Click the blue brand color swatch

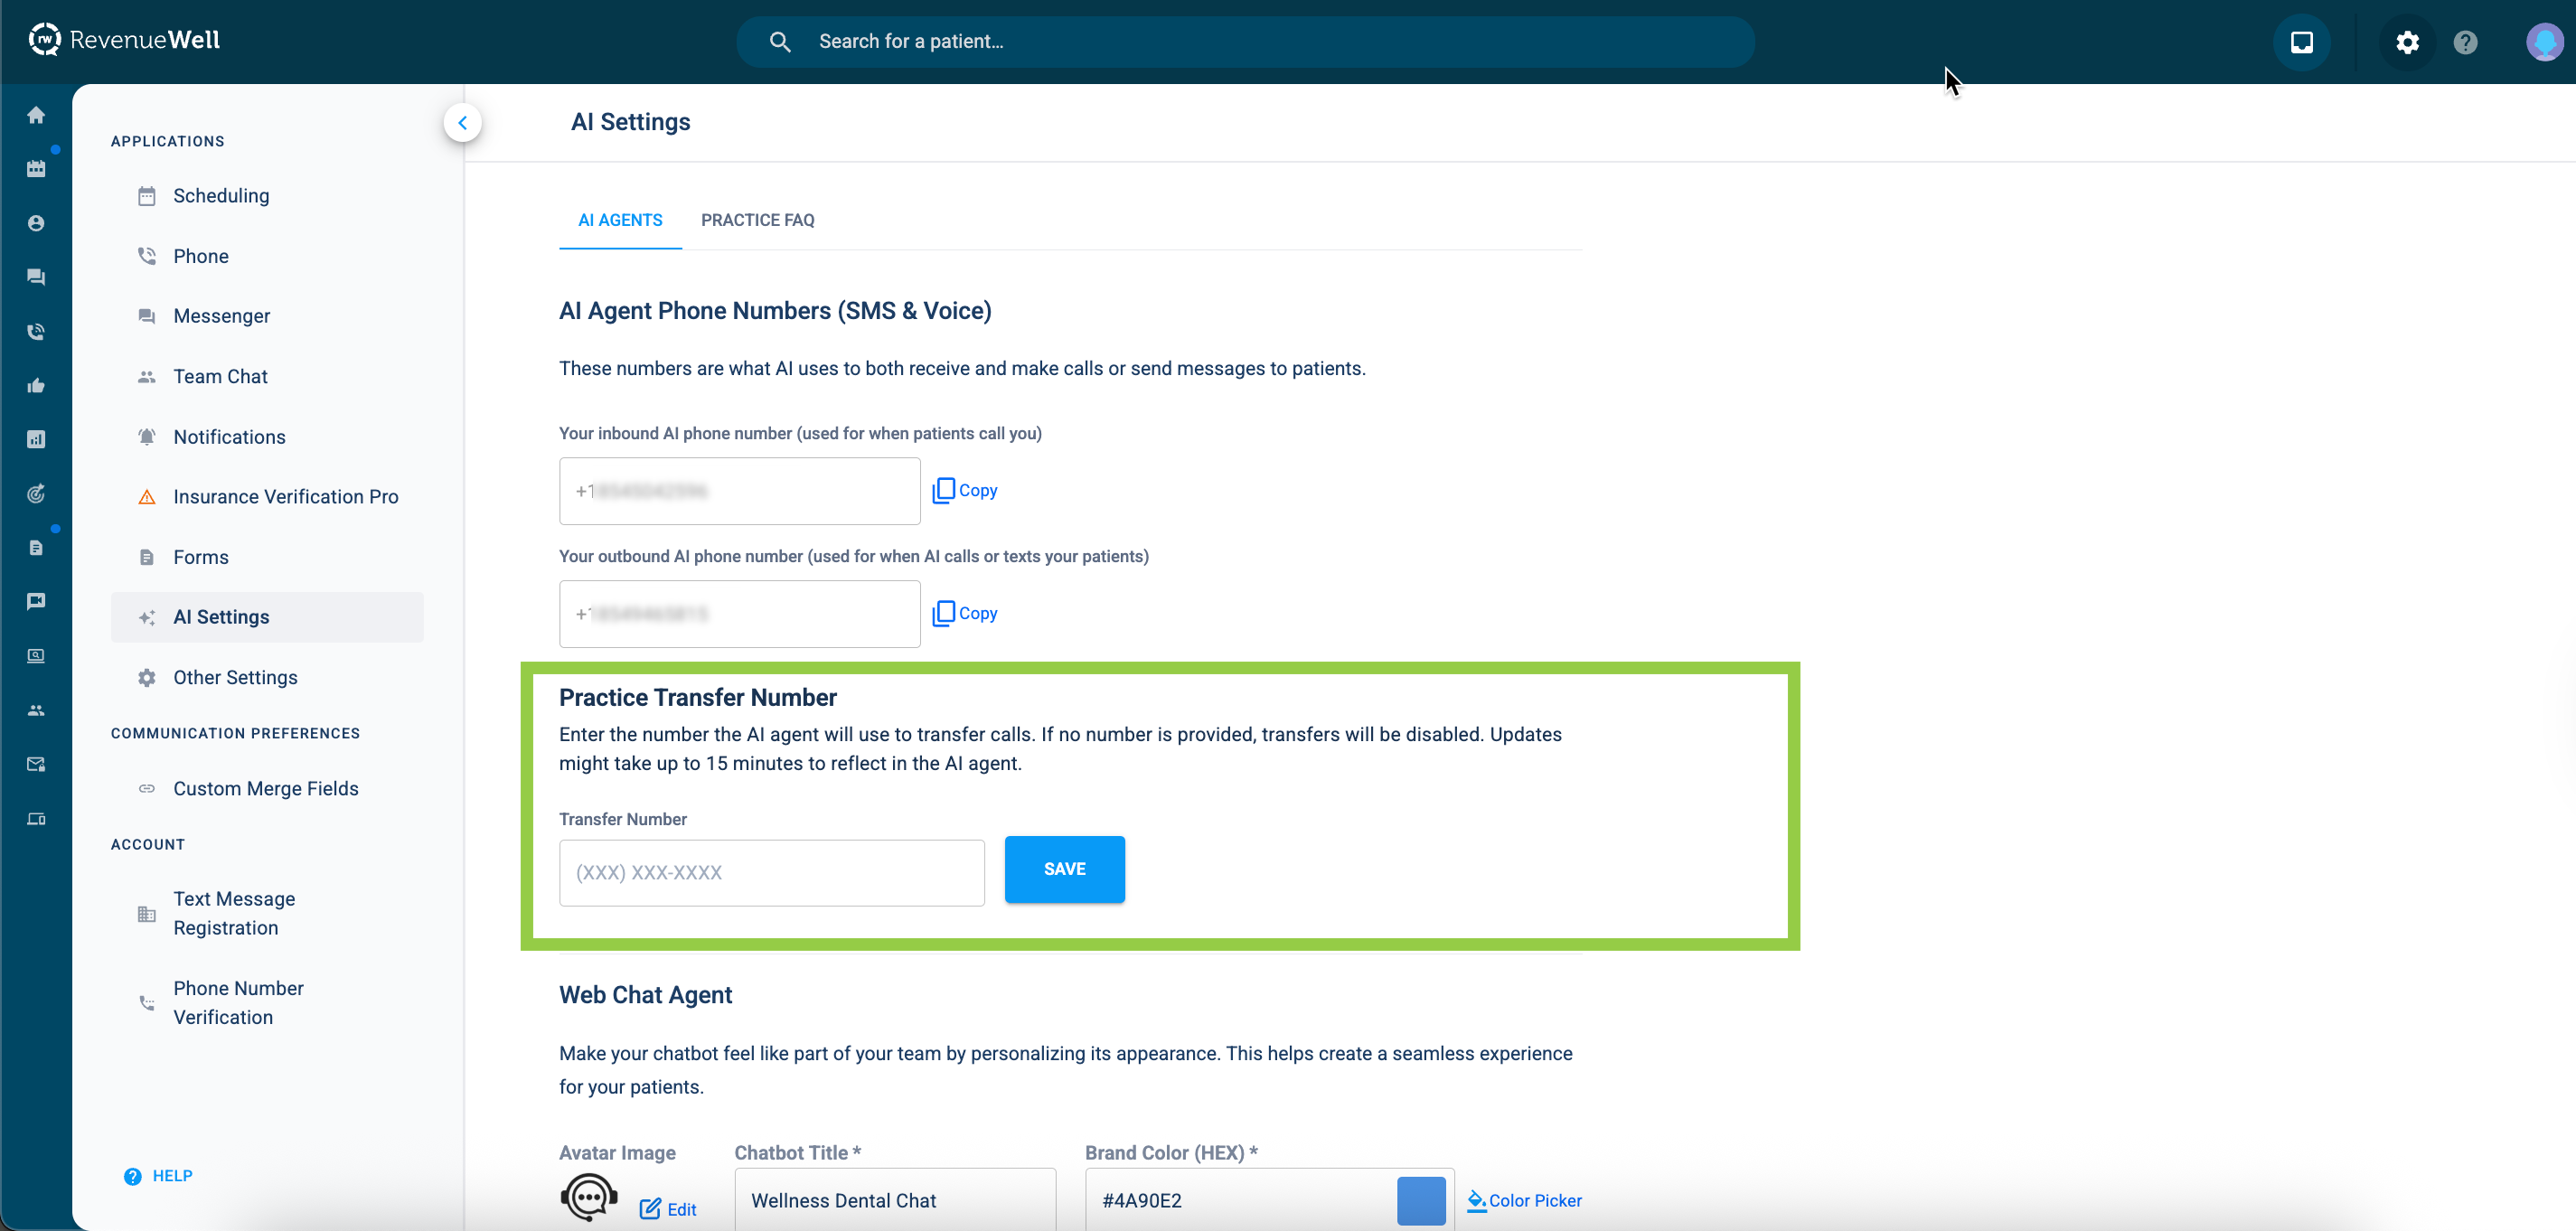coord(1420,1200)
